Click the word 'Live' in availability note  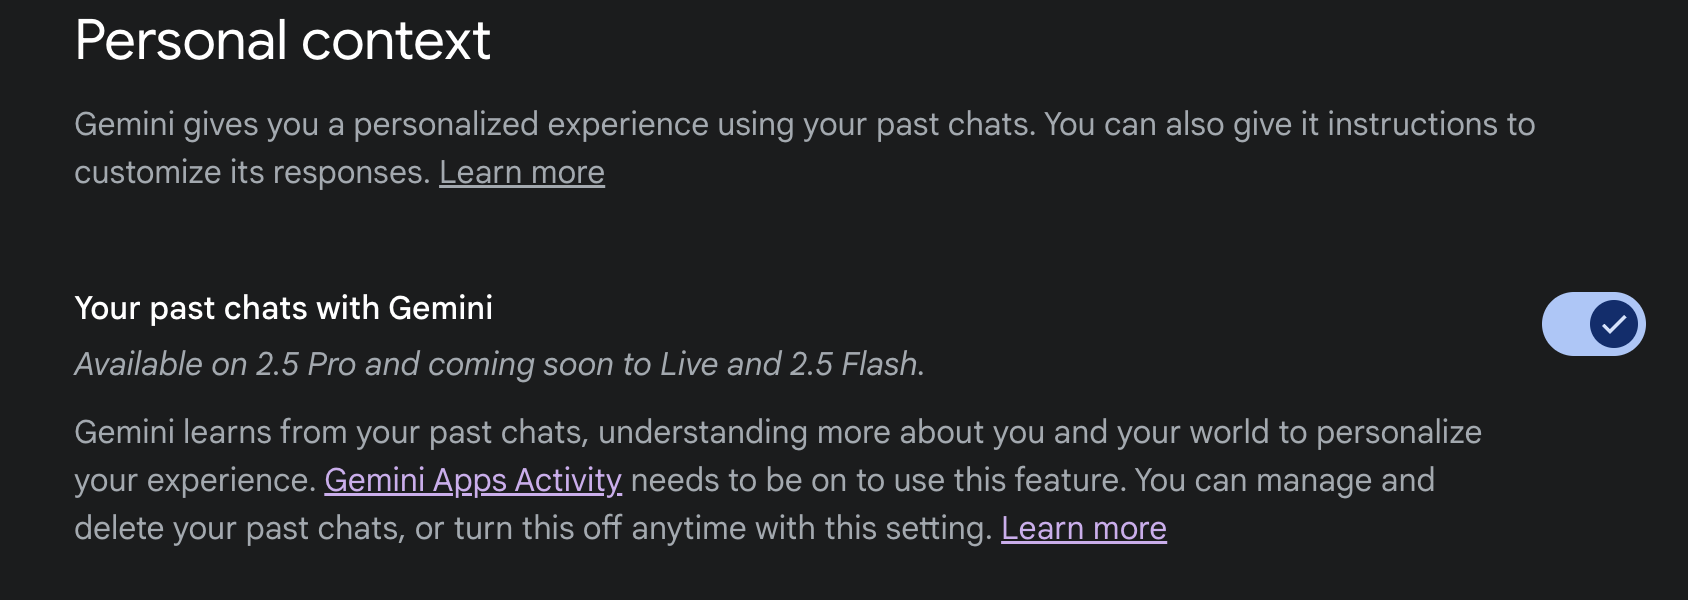(x=689, y=365)
